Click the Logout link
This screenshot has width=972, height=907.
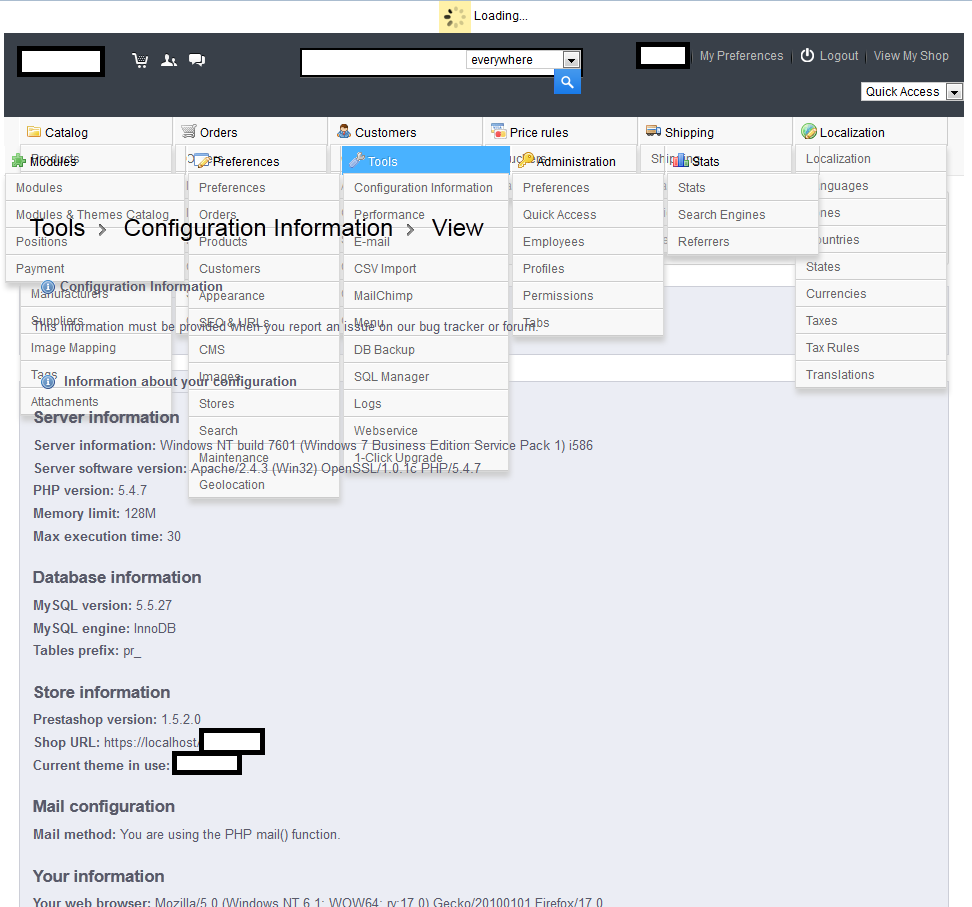(x=839, y=56)
